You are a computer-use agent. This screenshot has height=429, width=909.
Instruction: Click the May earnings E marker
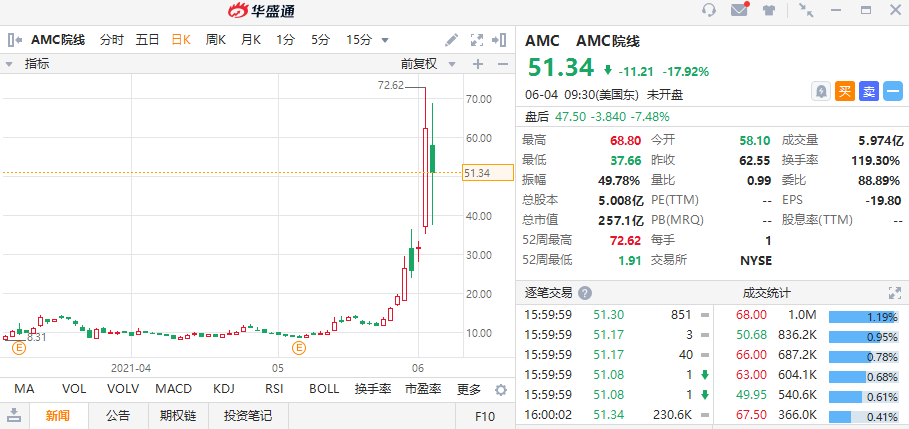click(299, 348)
